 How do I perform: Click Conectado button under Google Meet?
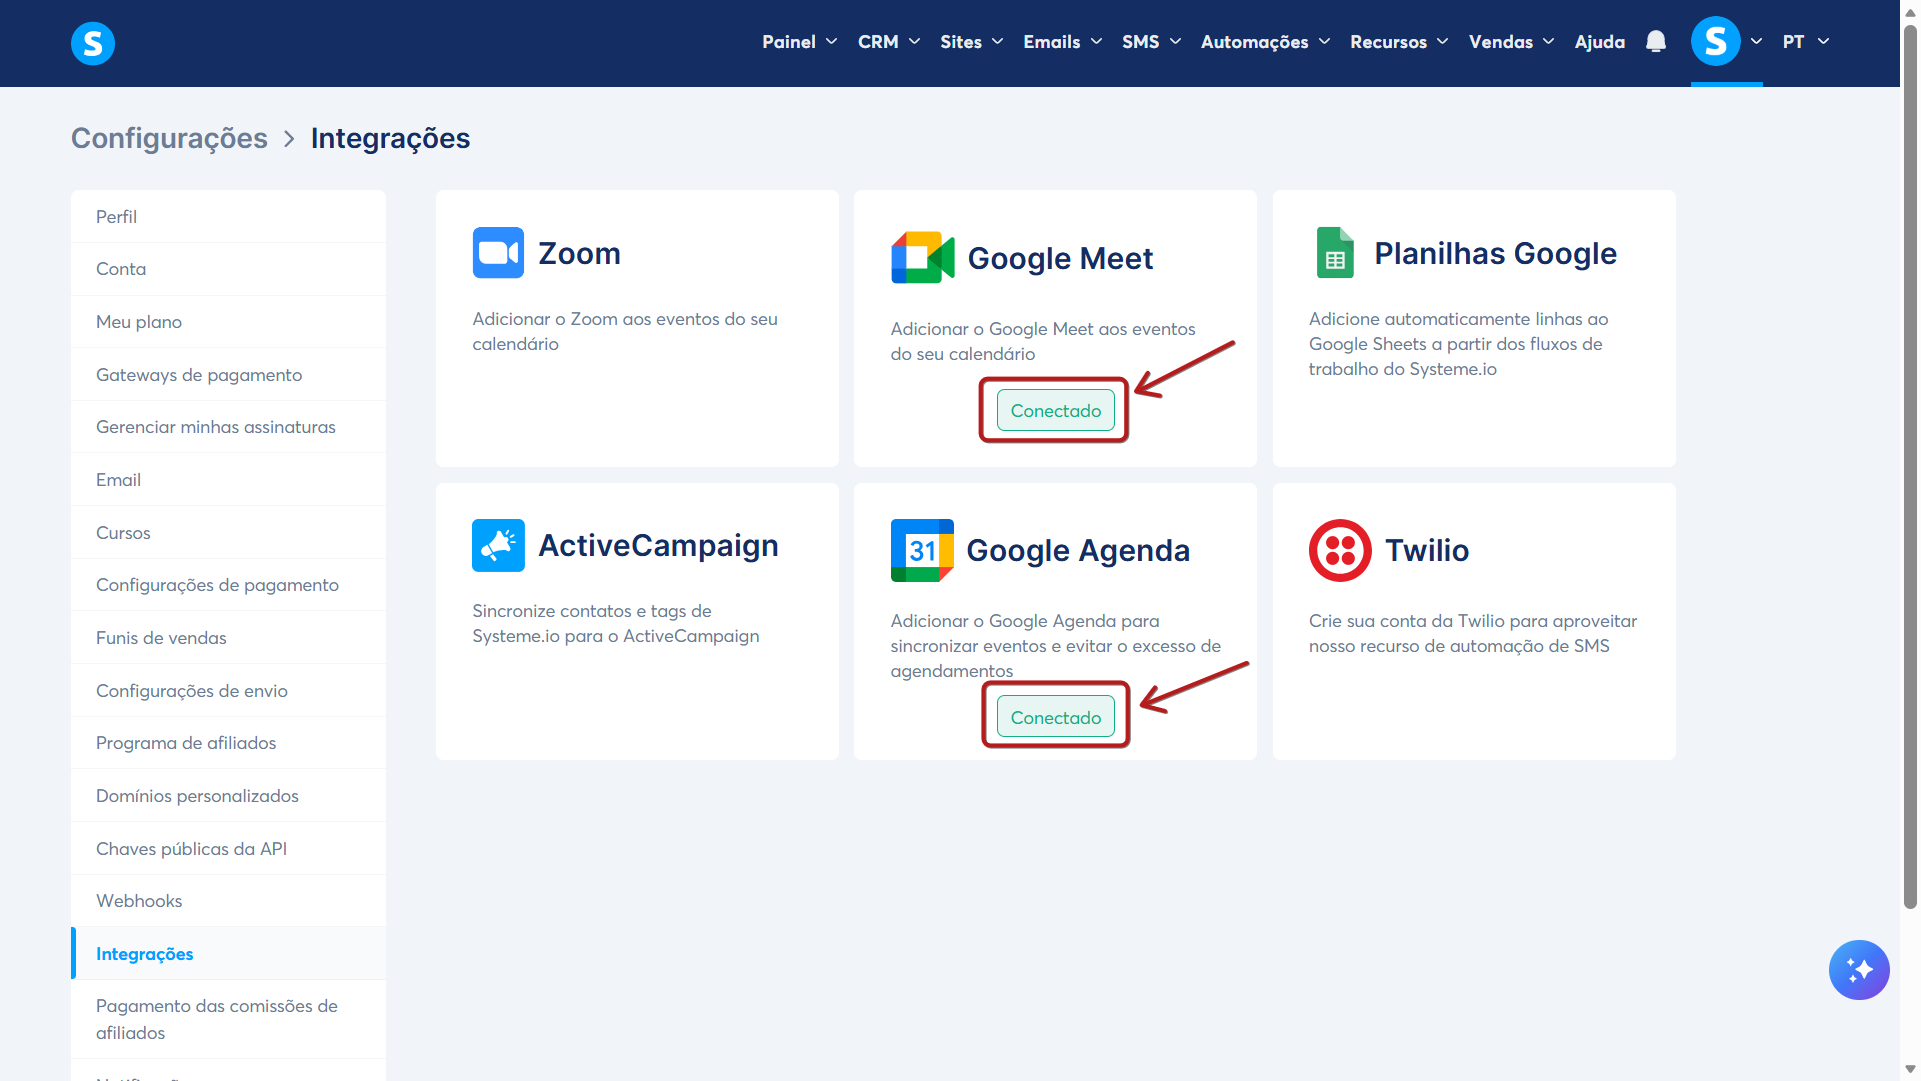pos(1055,411)
